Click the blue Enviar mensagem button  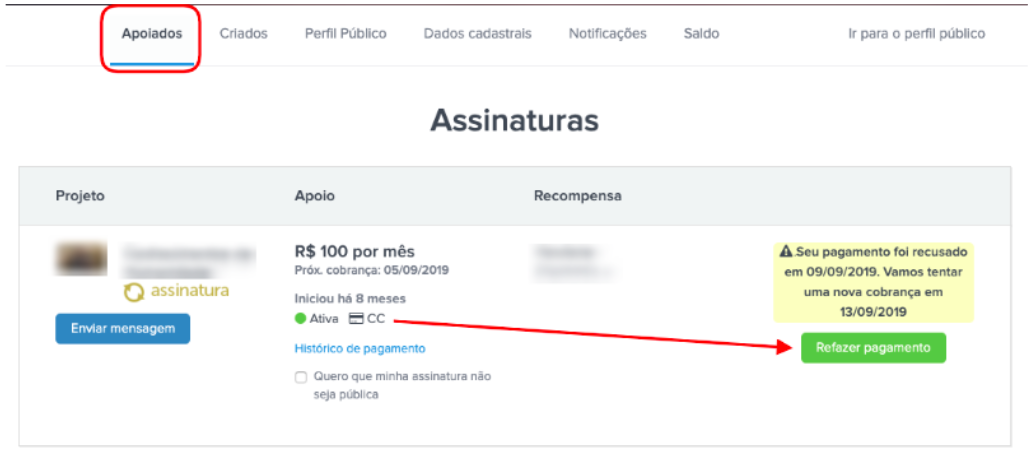(123, 328)
